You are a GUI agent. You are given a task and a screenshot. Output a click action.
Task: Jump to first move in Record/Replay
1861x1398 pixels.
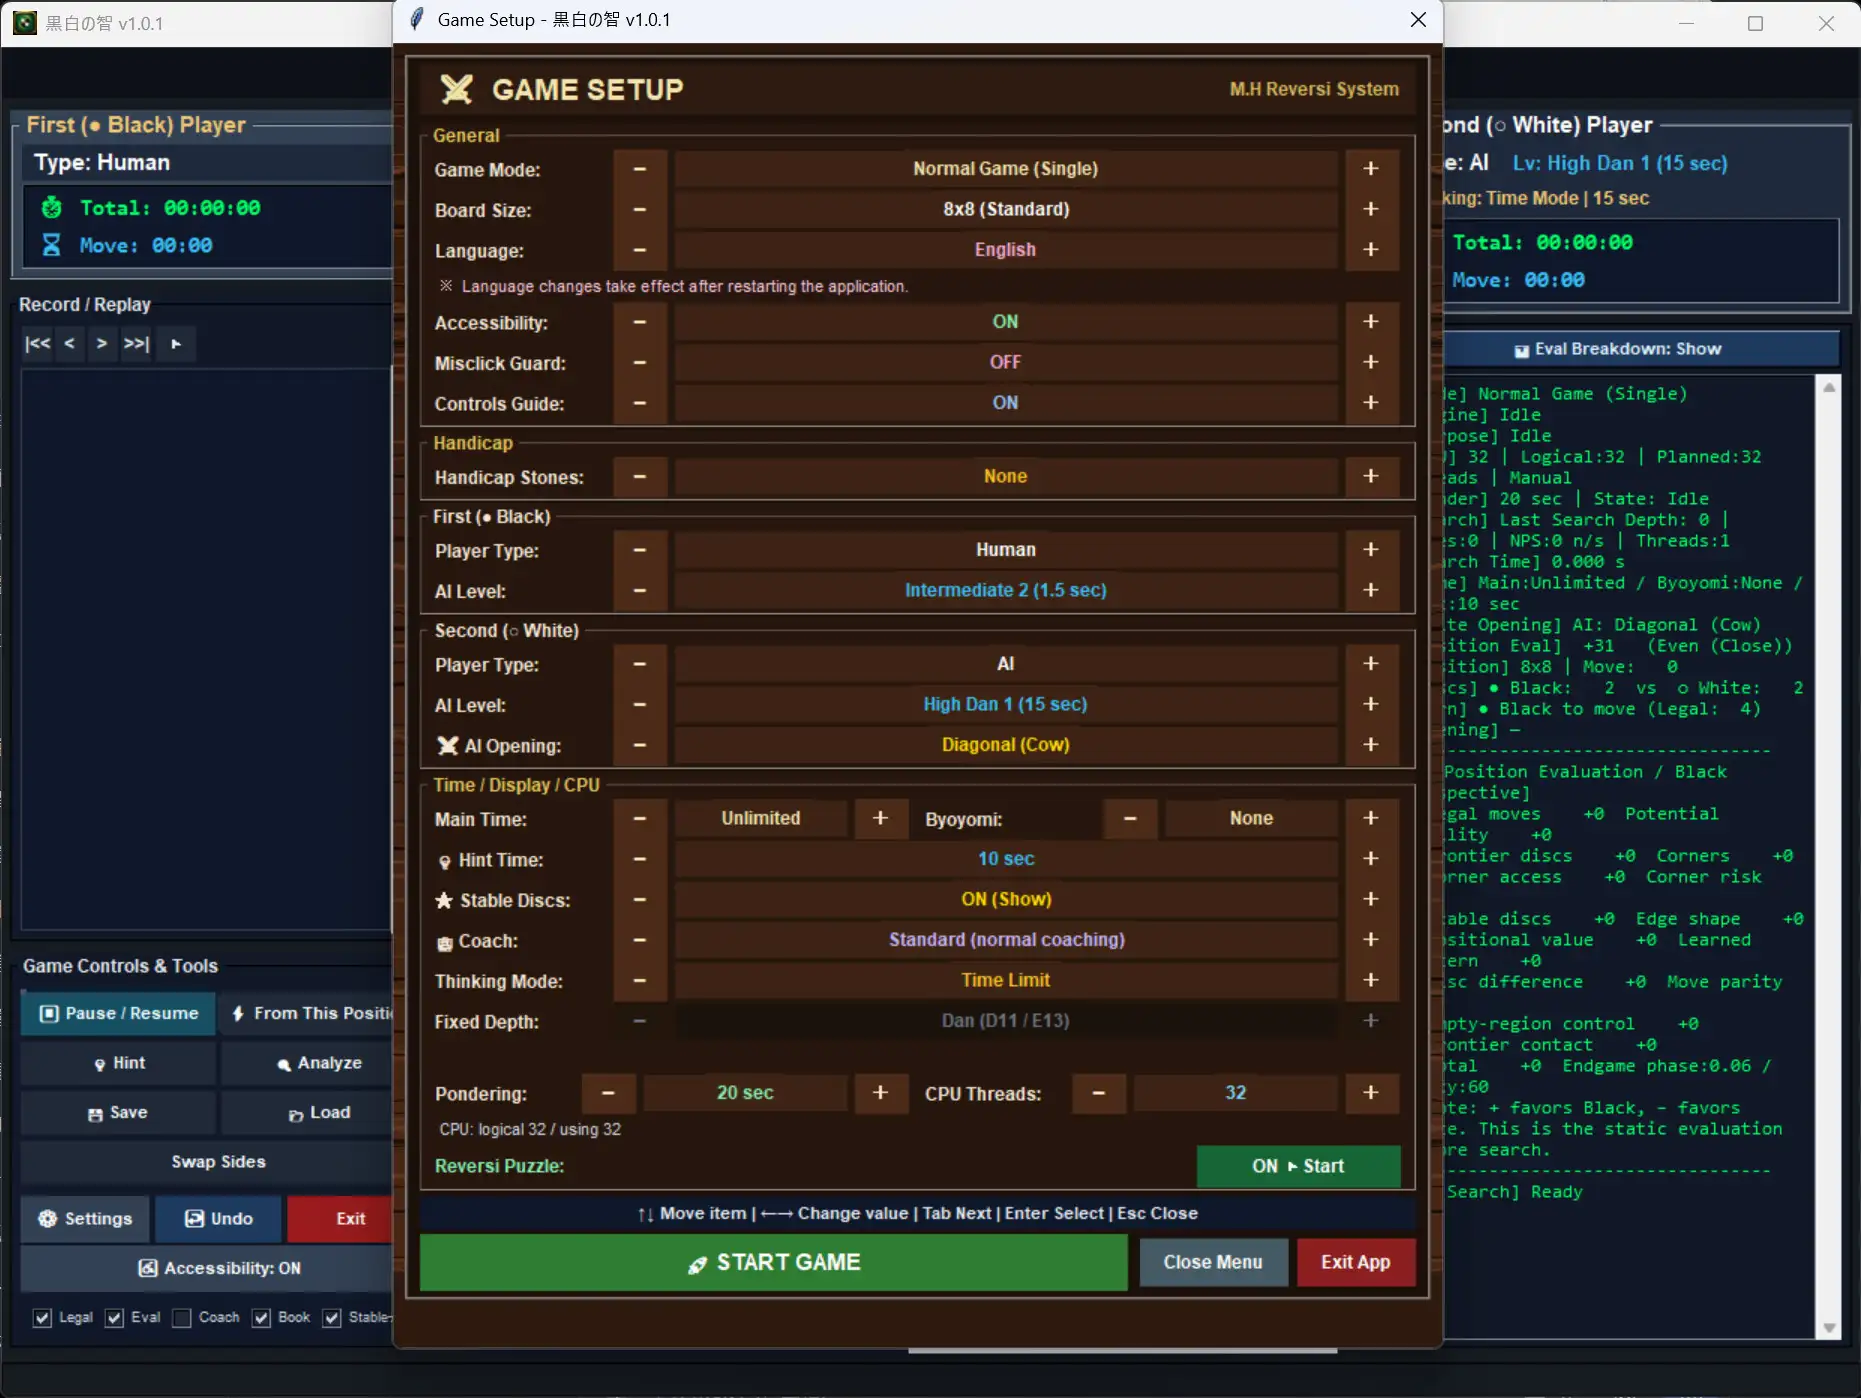click(38, 344)
